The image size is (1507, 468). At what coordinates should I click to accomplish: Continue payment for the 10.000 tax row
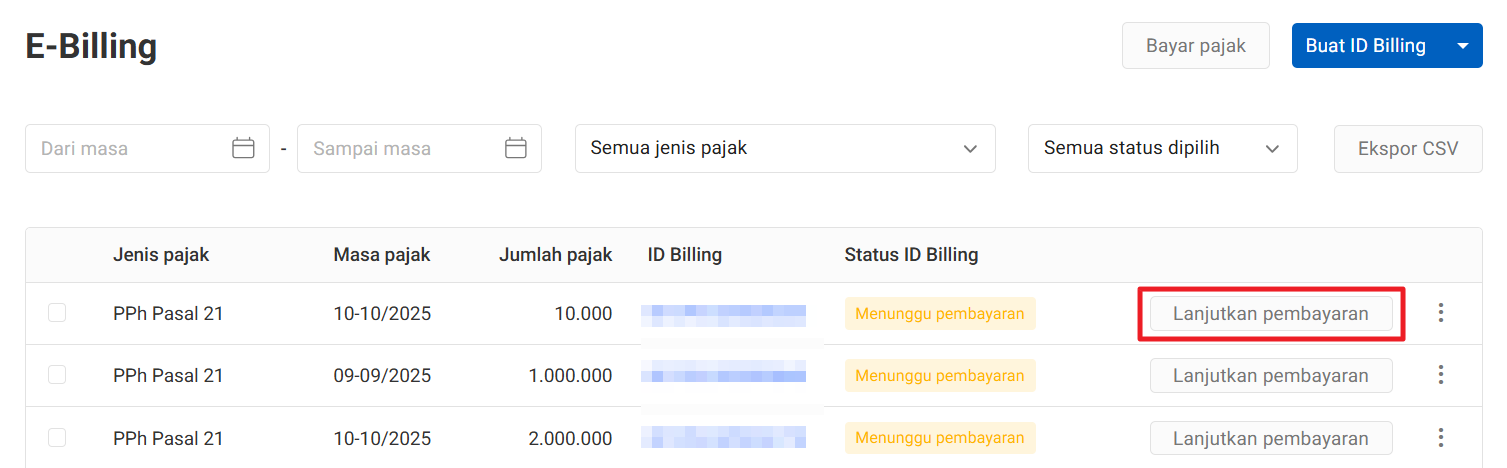coord(1270,313)
